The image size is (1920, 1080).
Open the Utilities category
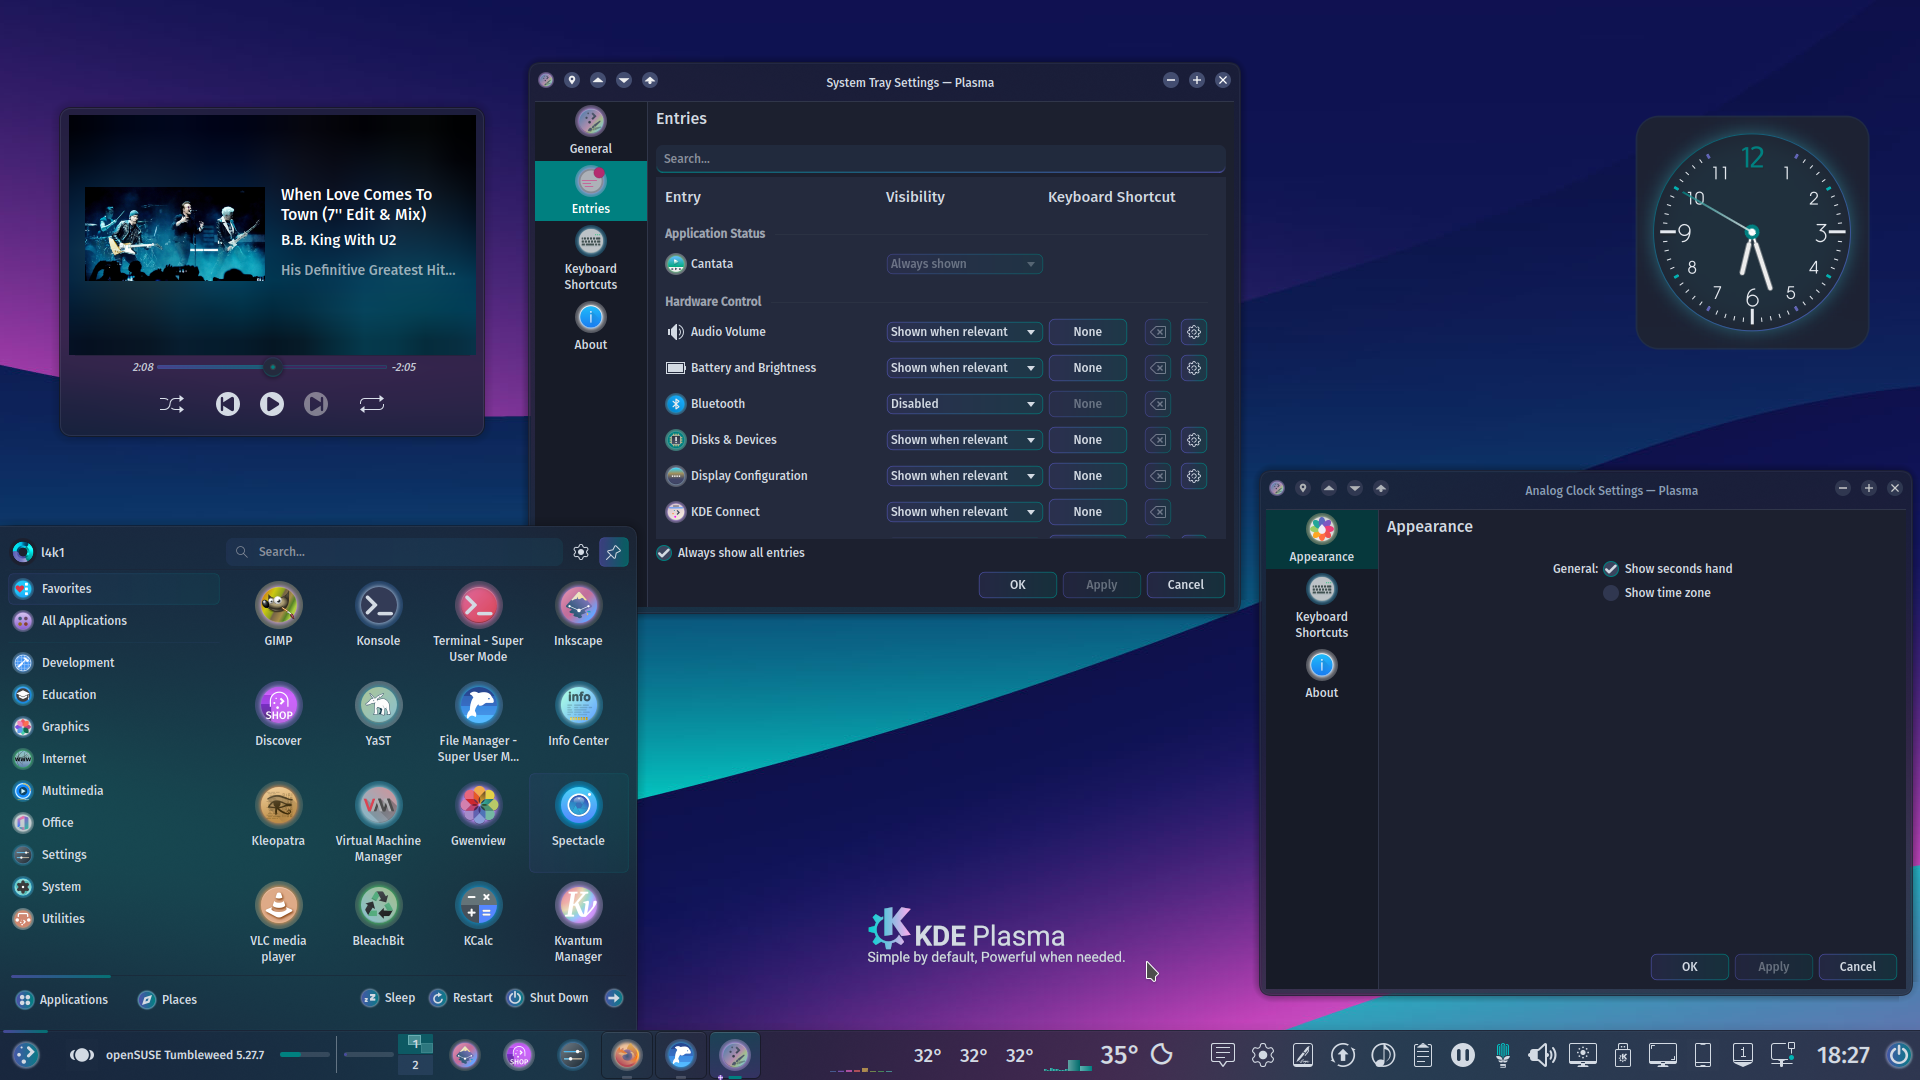point(114,919)
